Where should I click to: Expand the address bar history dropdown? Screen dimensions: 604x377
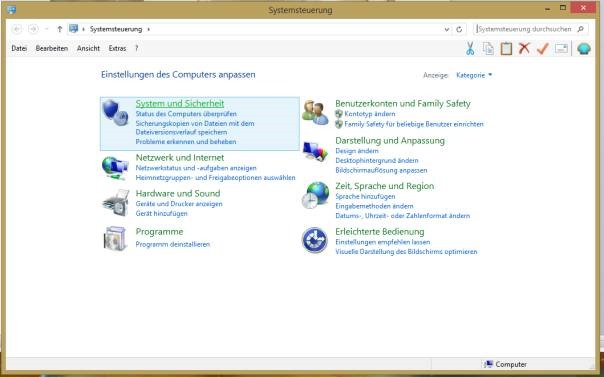tap(446, 29)
